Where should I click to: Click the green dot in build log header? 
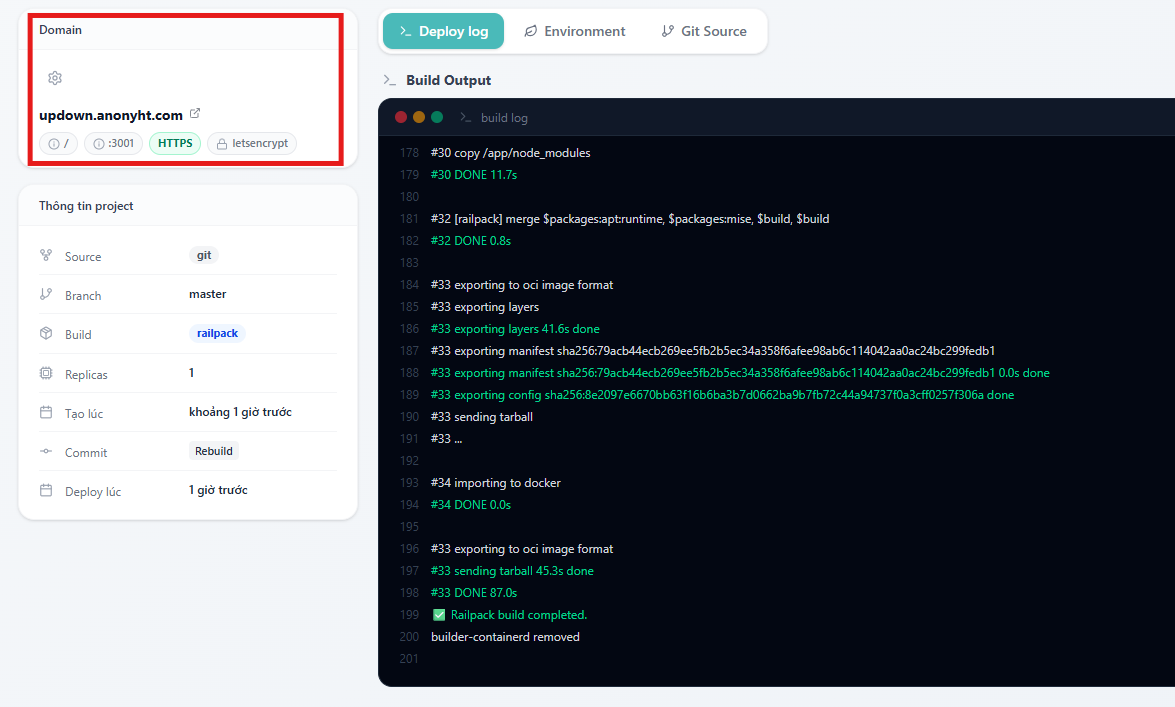tap(437, 117)
